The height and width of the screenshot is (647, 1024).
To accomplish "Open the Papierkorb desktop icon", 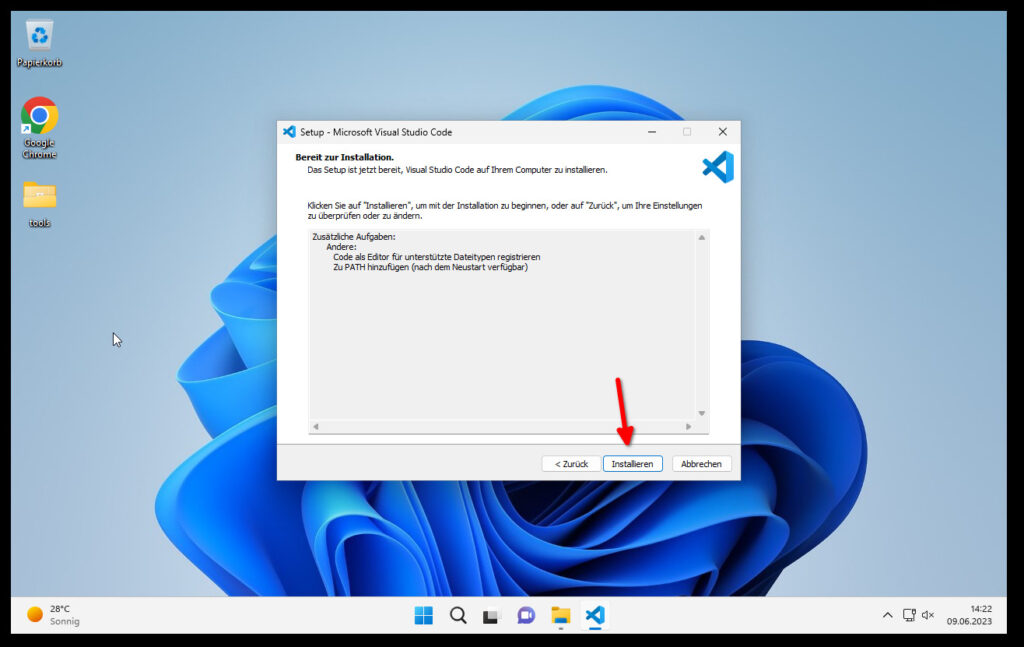I will (39, 40).
